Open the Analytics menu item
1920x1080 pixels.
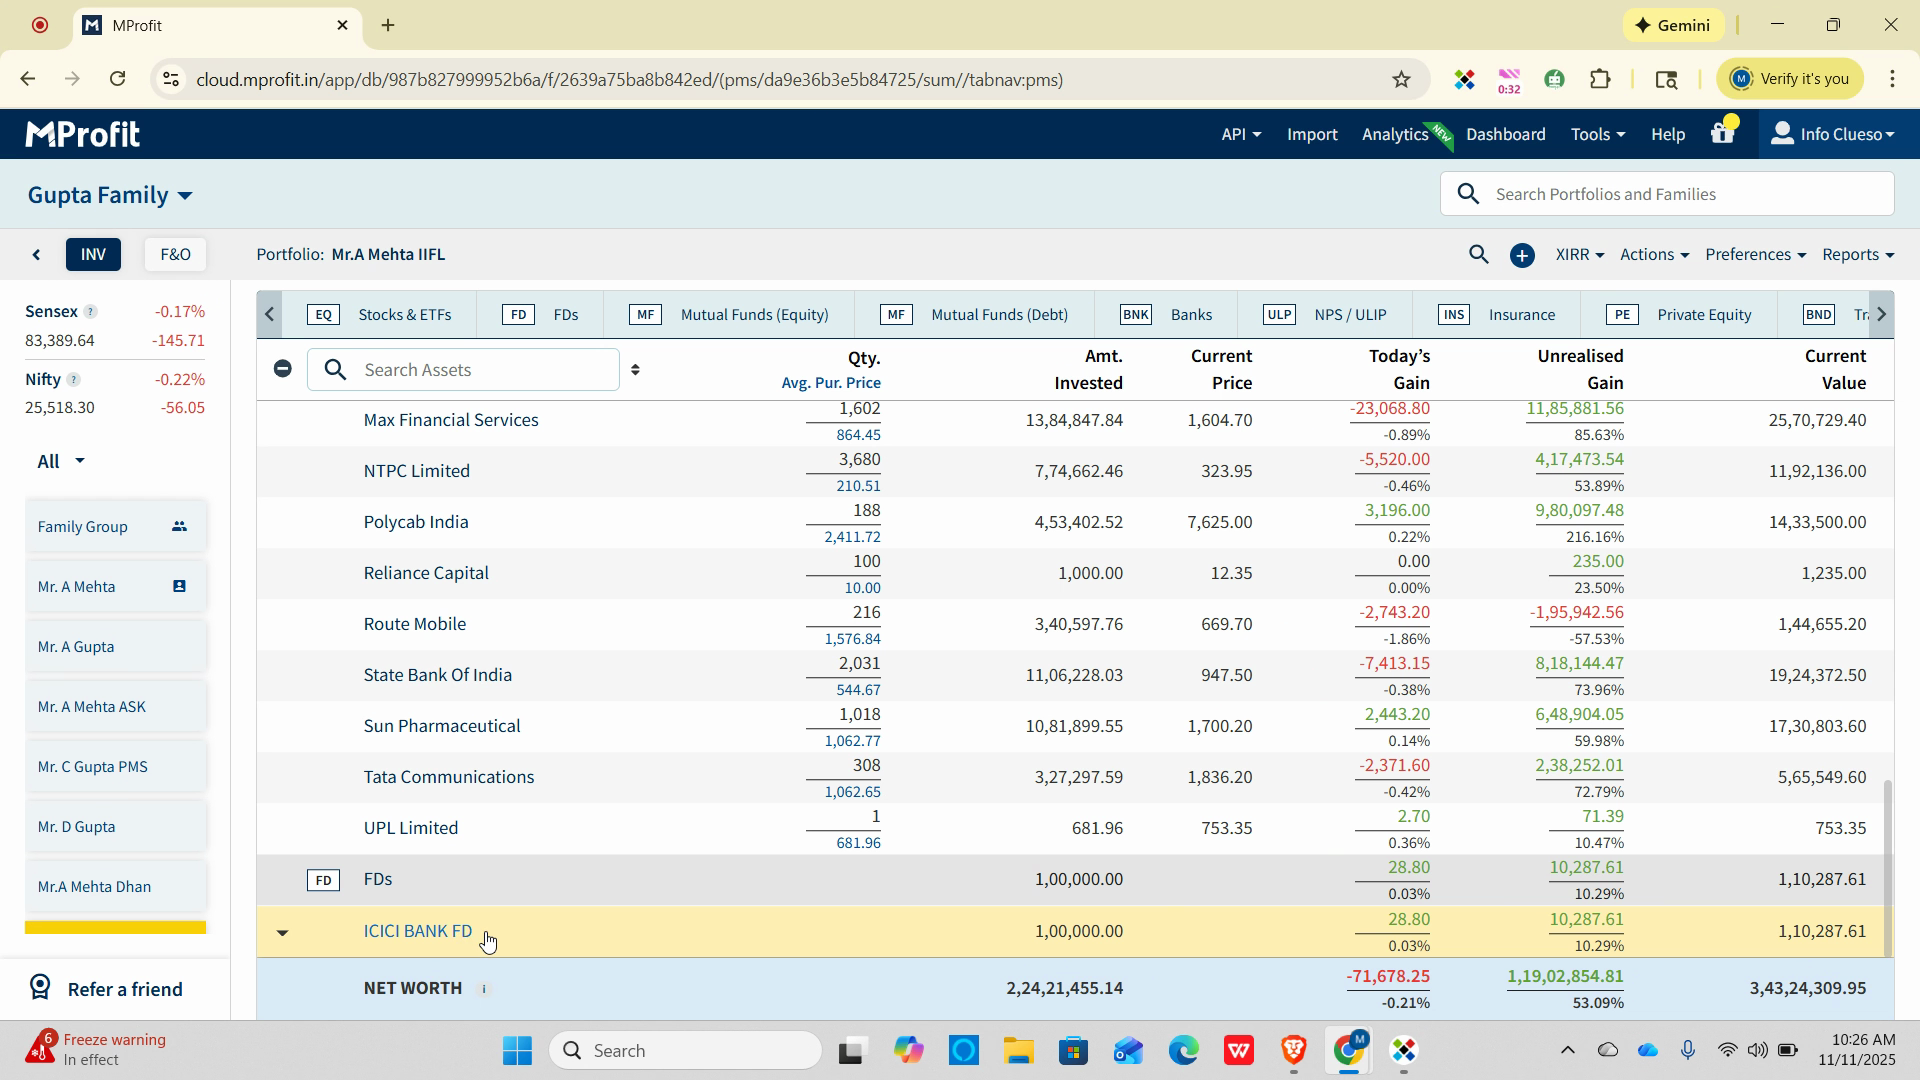(x=1394, y=134)
